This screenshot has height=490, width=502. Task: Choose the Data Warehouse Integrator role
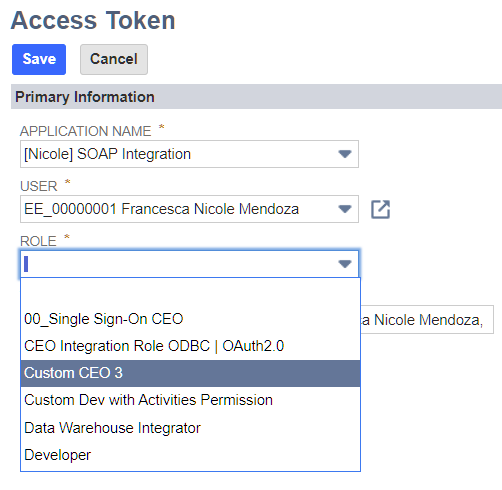(x=190, y=428)
